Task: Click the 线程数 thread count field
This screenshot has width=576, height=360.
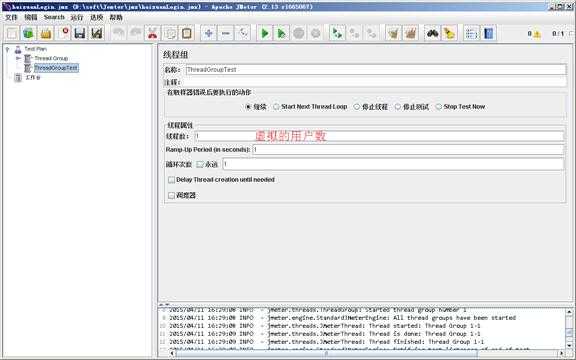Action: pos(379,136)
